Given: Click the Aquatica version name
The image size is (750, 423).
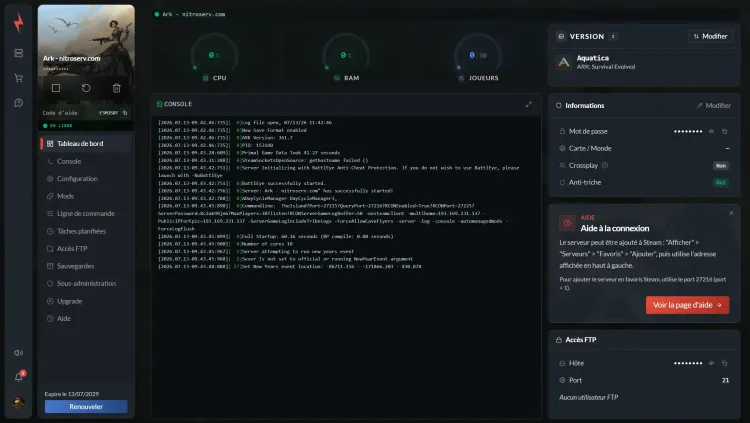Looking at the screenshot, I should click(x=593, y=58).
